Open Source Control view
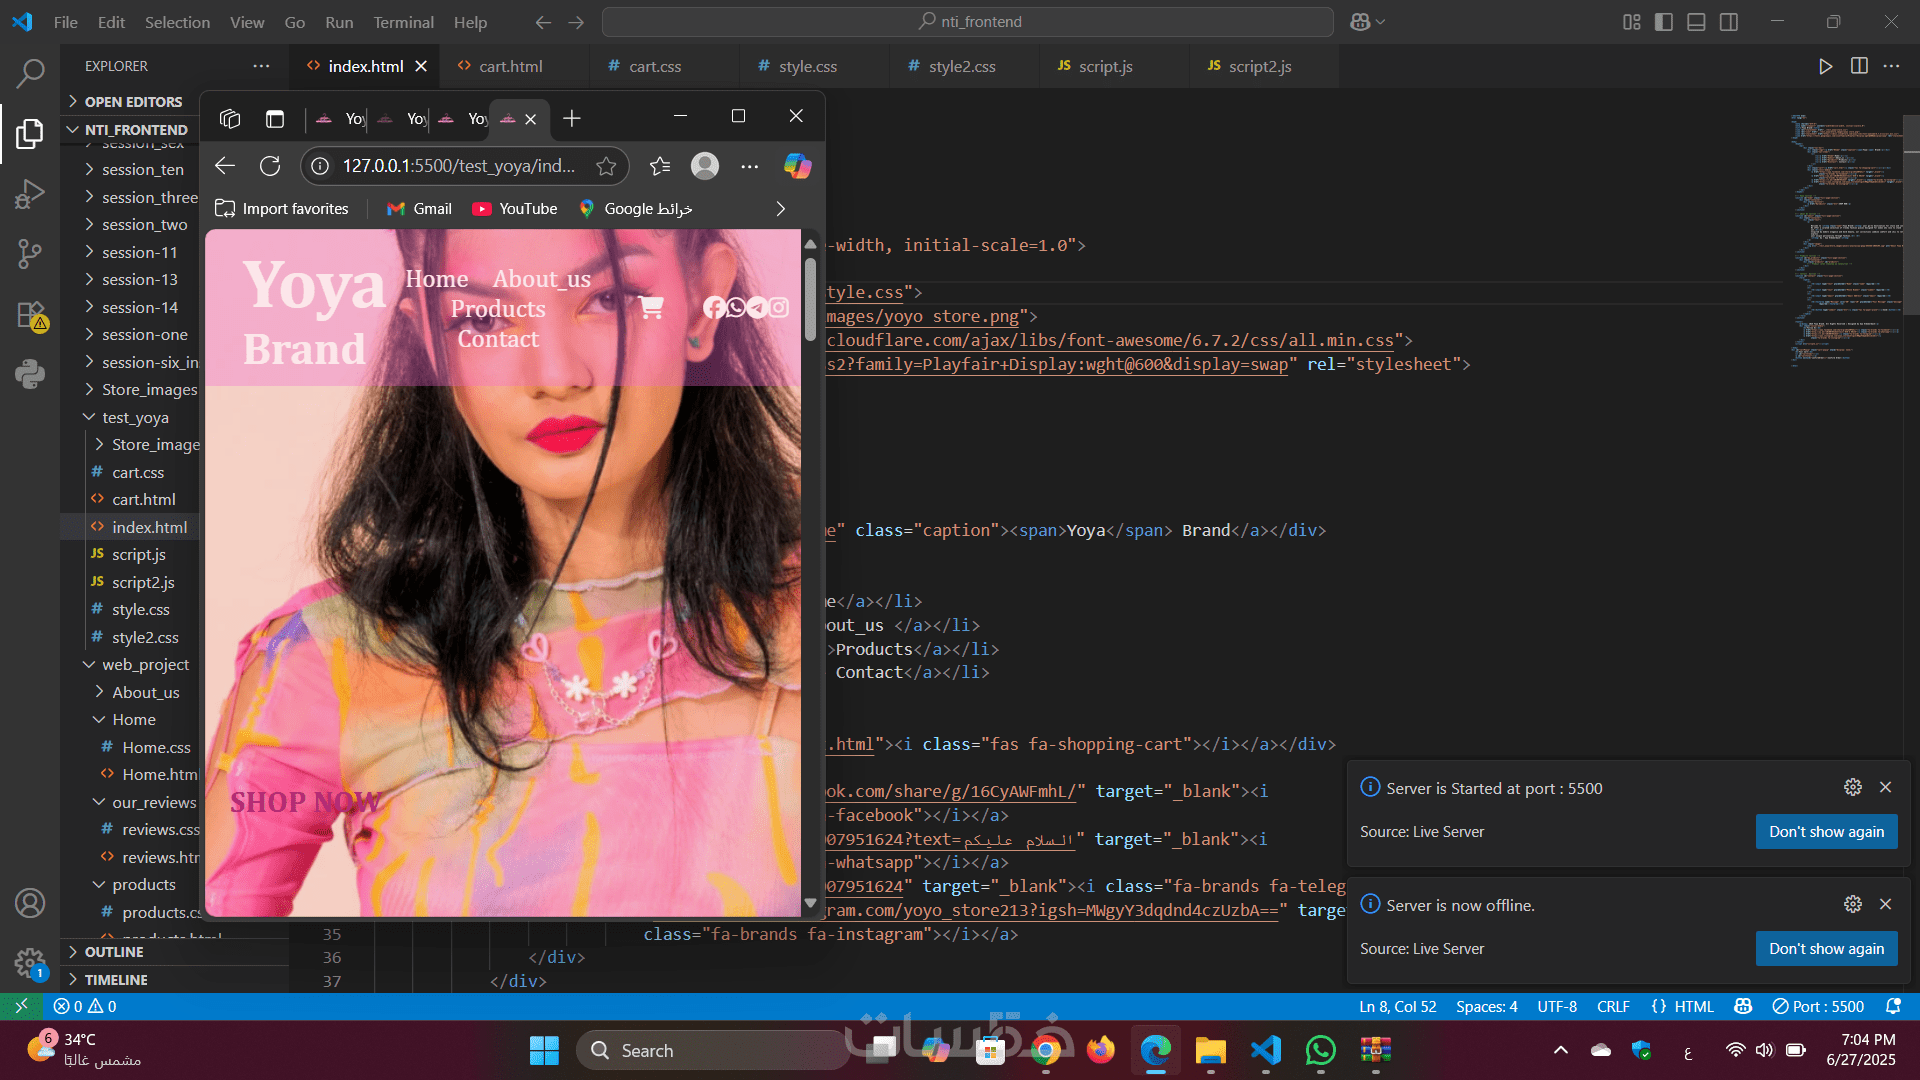The image size is (1920, 1080). [x=30, y=253]
